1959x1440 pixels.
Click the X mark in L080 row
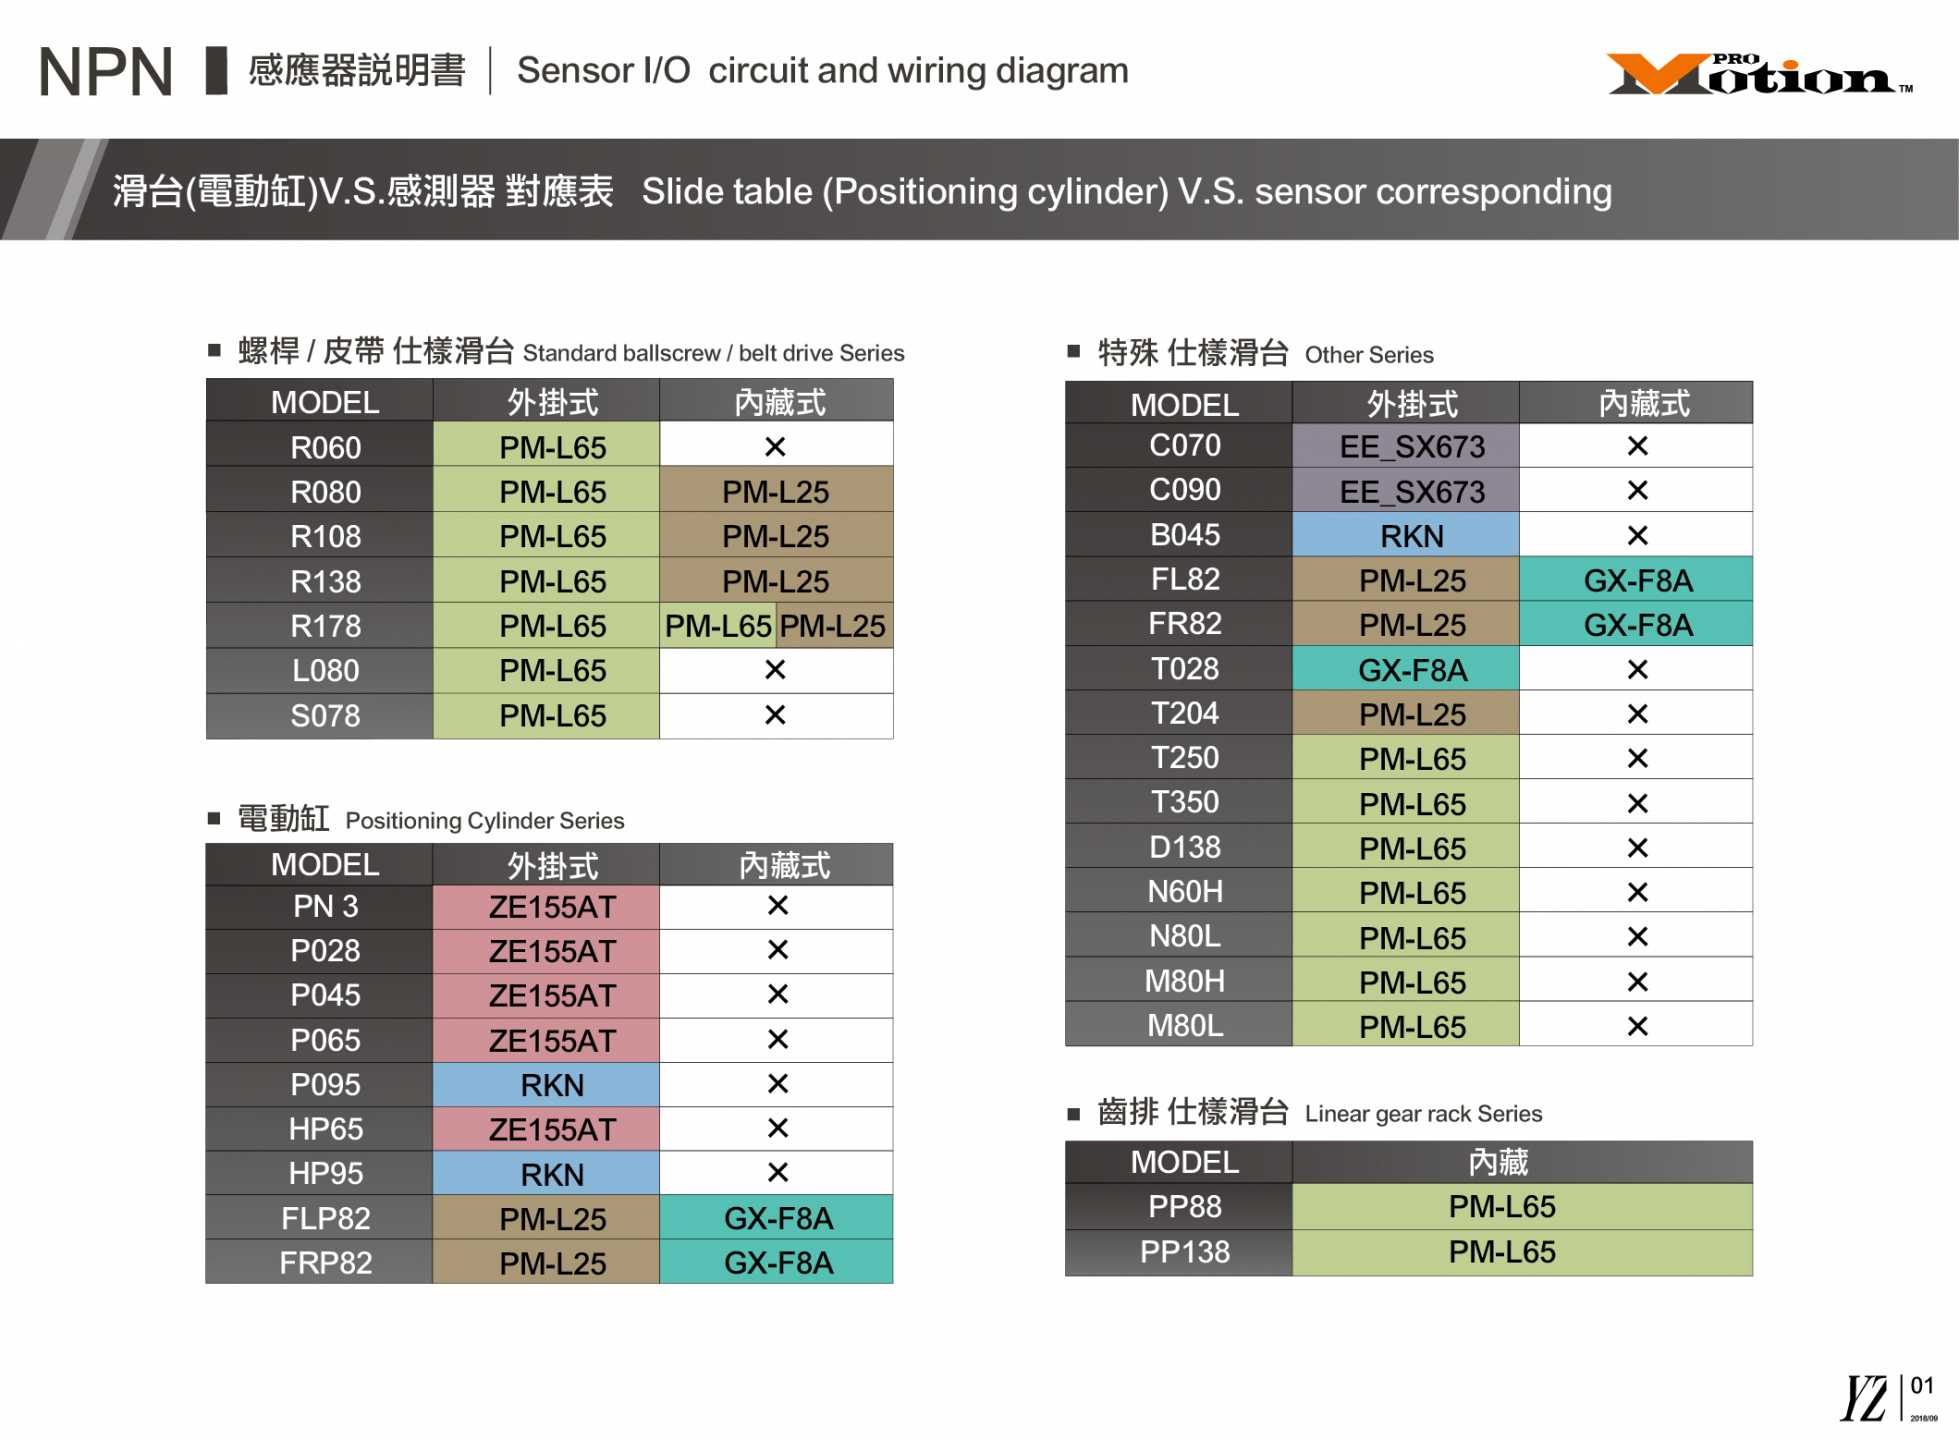point(775,670)
